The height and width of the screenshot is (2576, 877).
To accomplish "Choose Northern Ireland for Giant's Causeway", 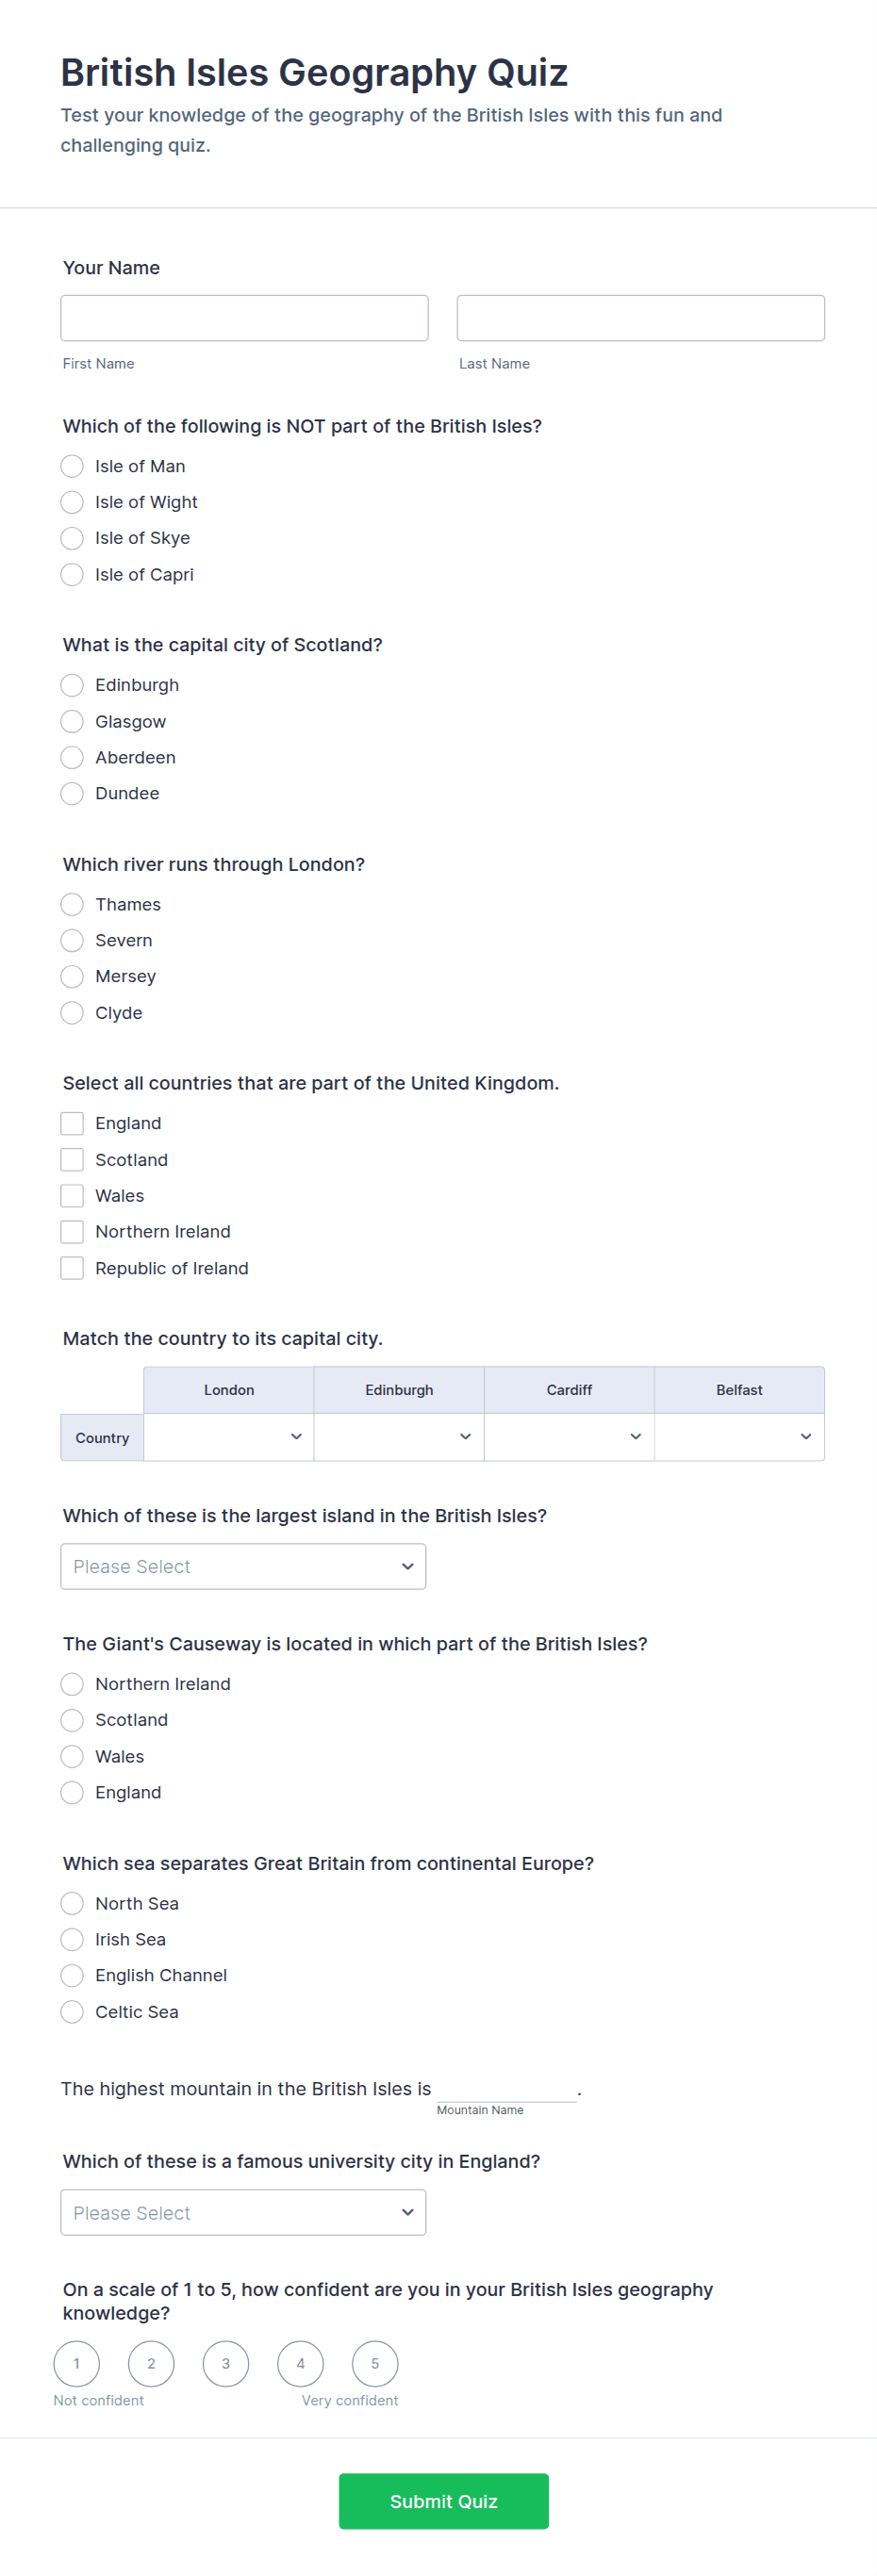I will tap(72, 1685).
